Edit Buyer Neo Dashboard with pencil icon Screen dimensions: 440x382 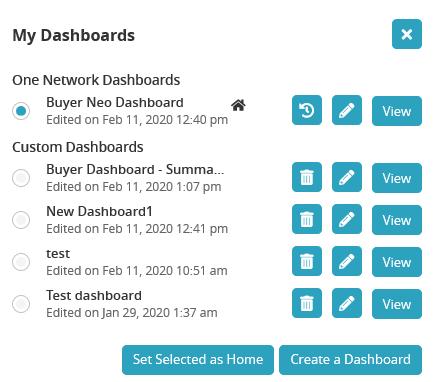347,110
